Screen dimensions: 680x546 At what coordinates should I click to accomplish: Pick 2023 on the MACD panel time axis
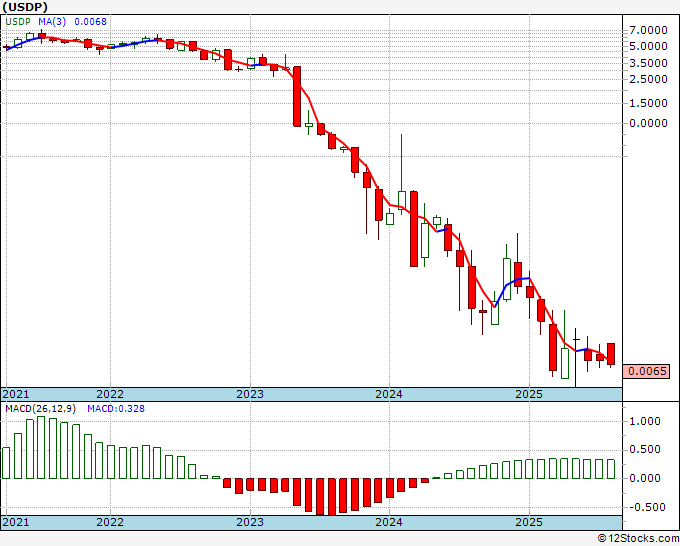(x=250, y=522)
